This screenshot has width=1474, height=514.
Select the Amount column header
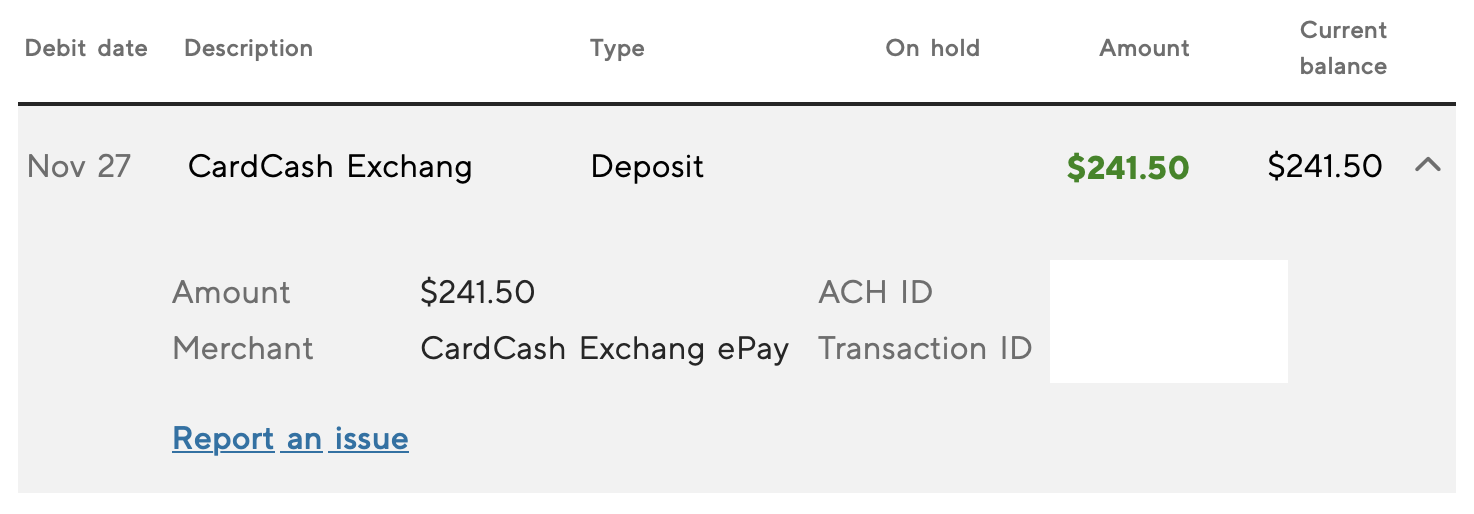click(x=1145, y=48)
